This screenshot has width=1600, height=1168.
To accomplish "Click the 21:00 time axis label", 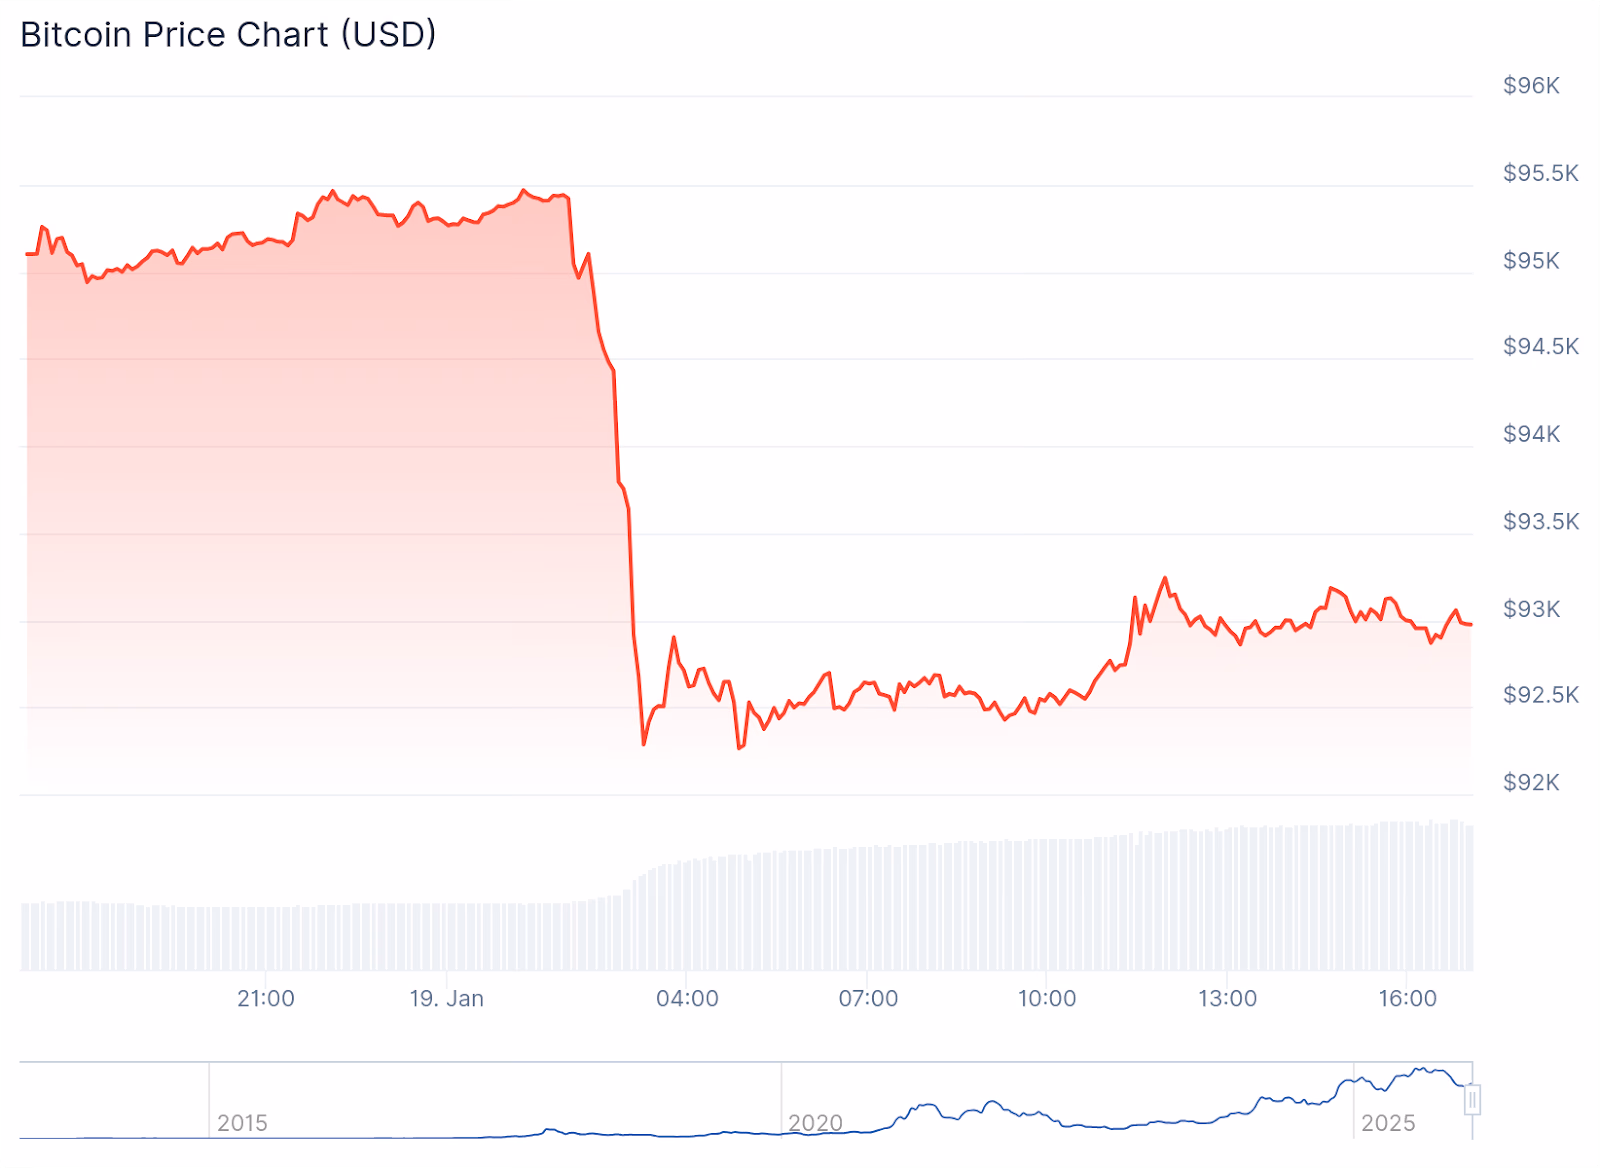I will click(x=266, y=998).
